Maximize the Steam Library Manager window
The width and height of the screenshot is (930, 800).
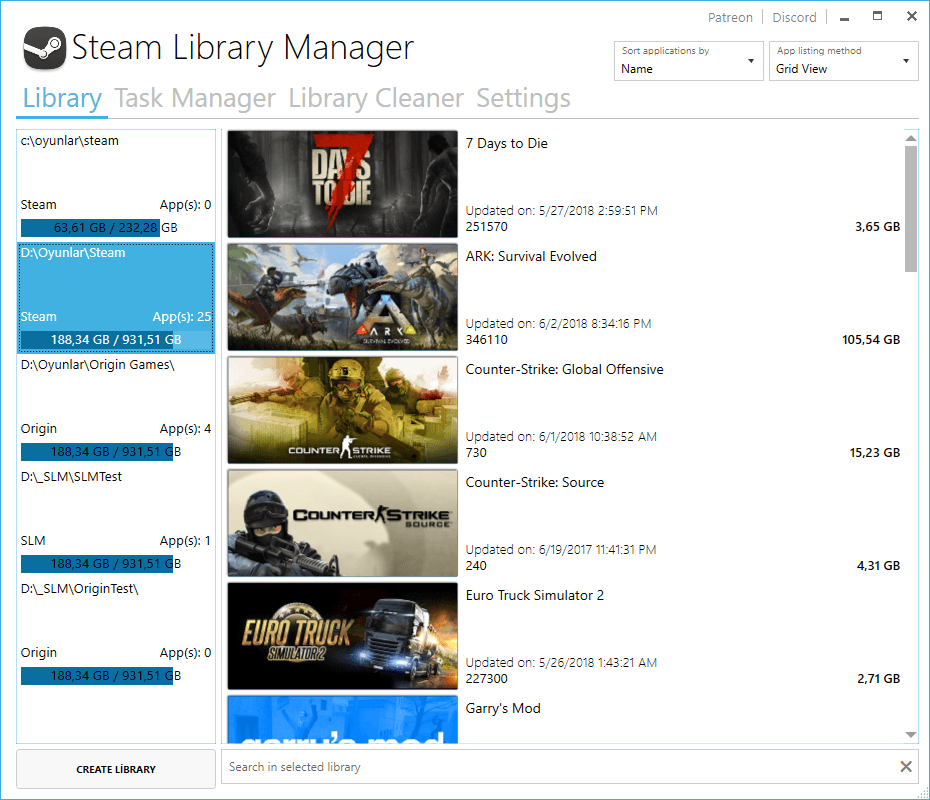click(877, 17)
